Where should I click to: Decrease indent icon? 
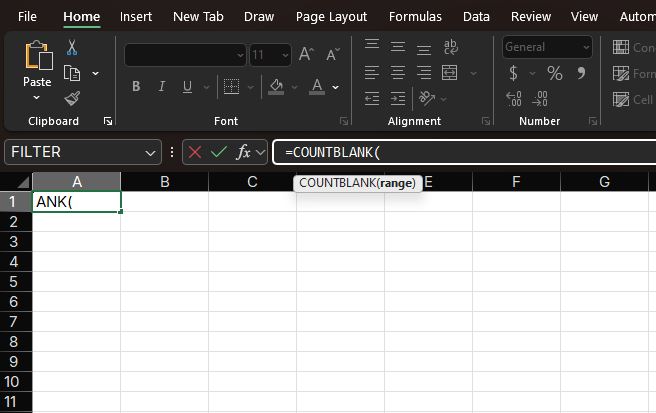point(372,99)
